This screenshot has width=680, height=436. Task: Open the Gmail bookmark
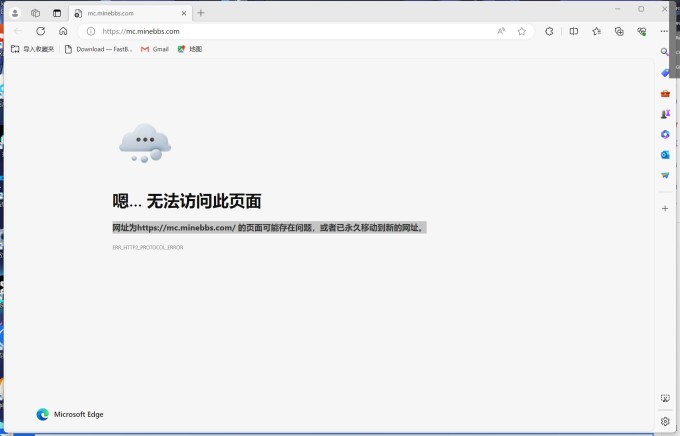tap(155, 49)
